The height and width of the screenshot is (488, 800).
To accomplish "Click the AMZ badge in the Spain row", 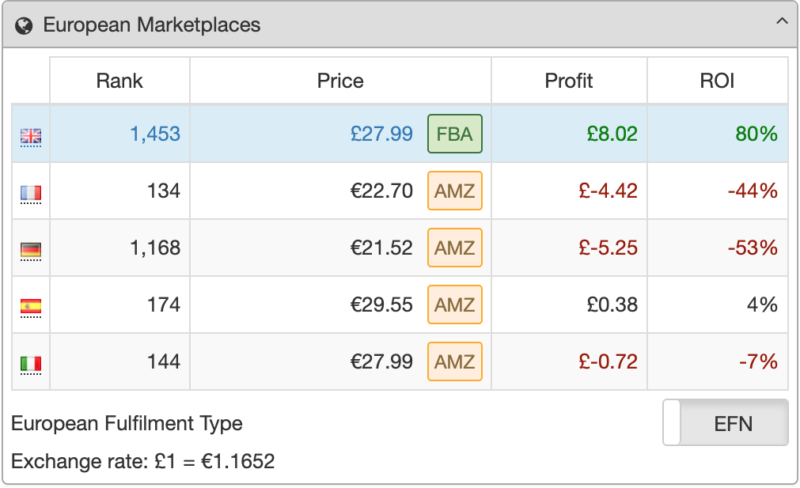I will click(x=455, y=305).
